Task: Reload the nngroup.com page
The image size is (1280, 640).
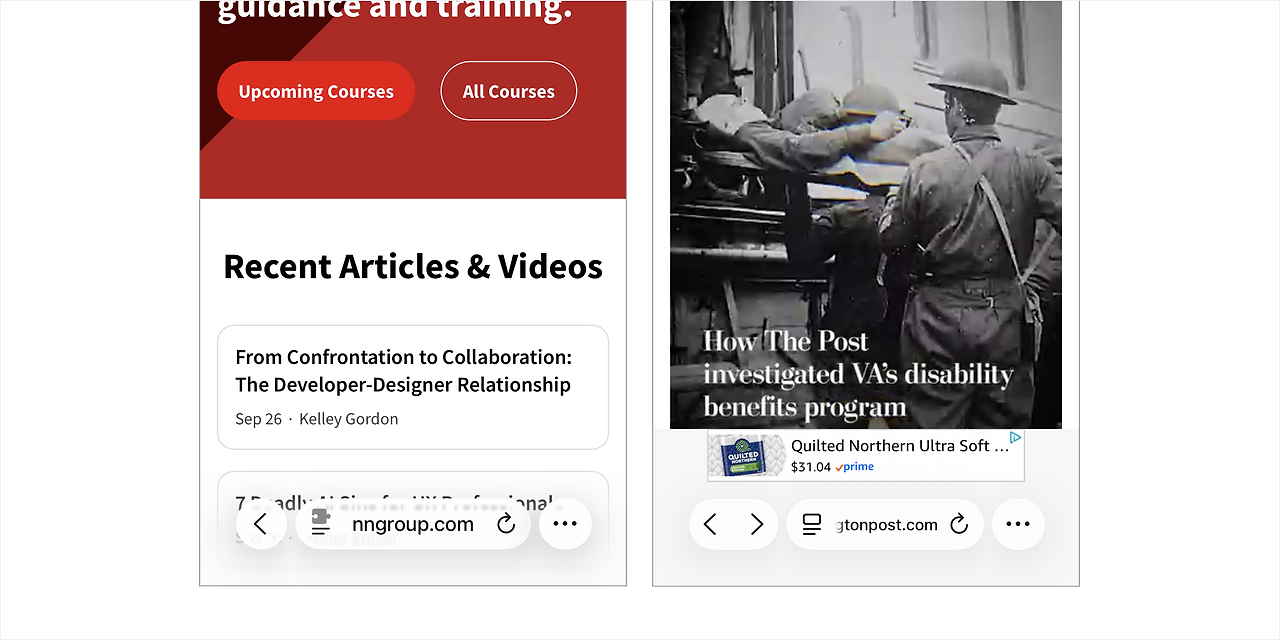Action: point(506,524)
